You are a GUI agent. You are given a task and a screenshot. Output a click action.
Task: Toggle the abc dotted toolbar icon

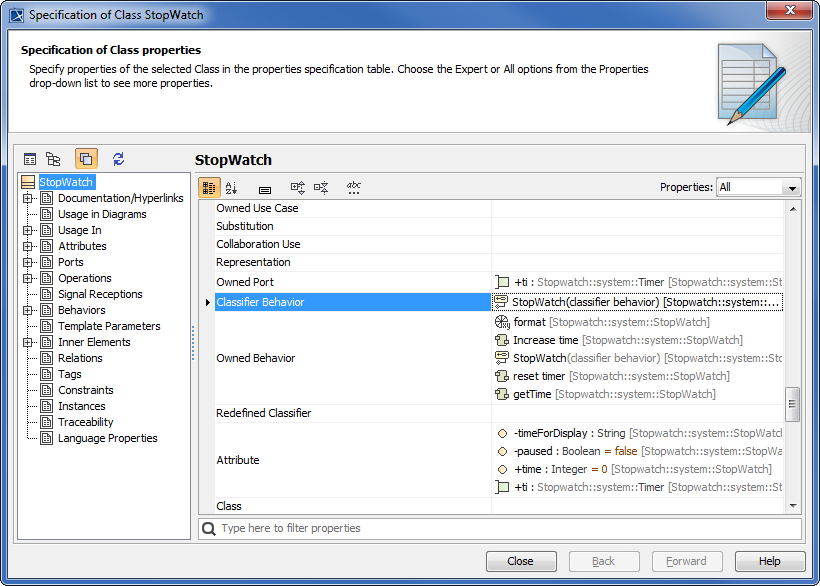coord(354,188)
